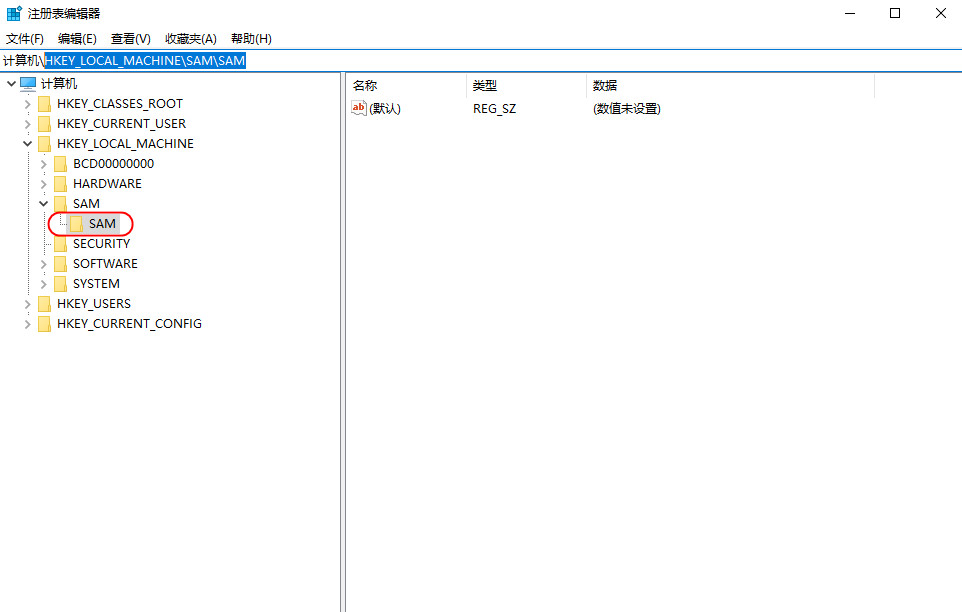The height and width of the screenshot is (612, 962).
Task: Click the HARDWARE key folder icon
Action: pos(60,183)
